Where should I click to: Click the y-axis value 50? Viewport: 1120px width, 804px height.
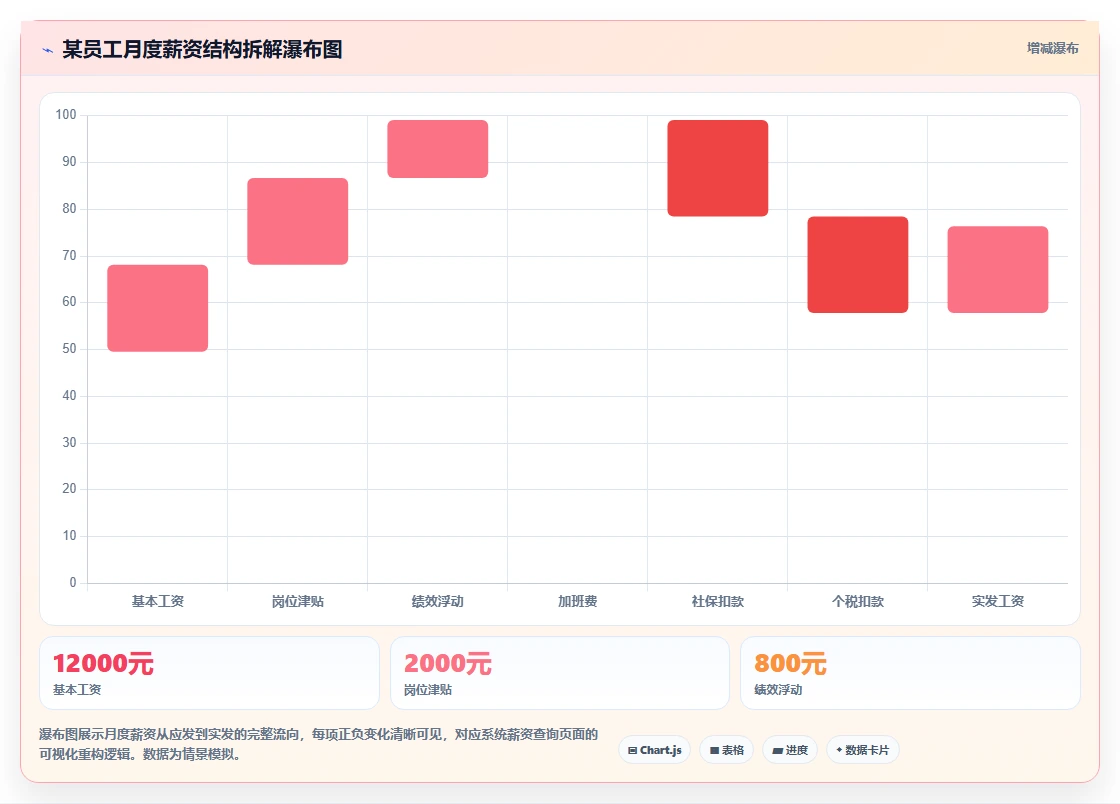pos(69,348)
